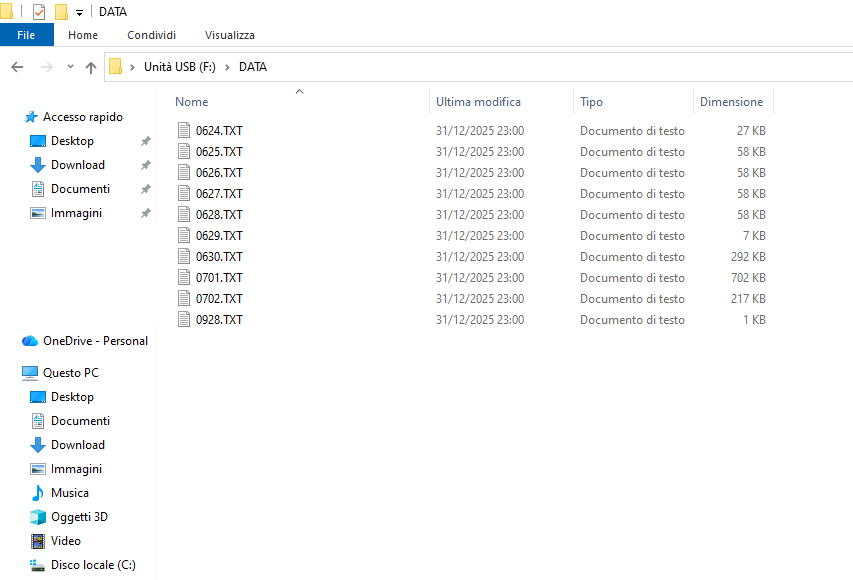Open OneDrive - Personal in navigation pane
This screenshot has height=580, width=853.
pyautogui.click(x=95, y=341)
